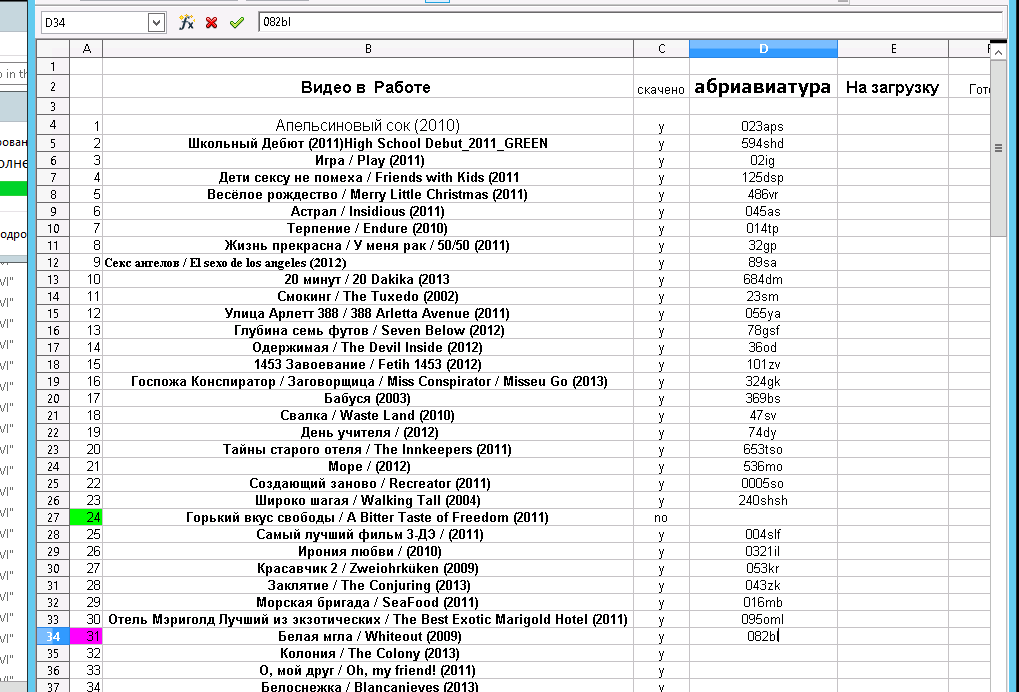Select the abbreviation cell '023aps'
The height and width of the screenshot is (692, 1019).
[764, 125]
